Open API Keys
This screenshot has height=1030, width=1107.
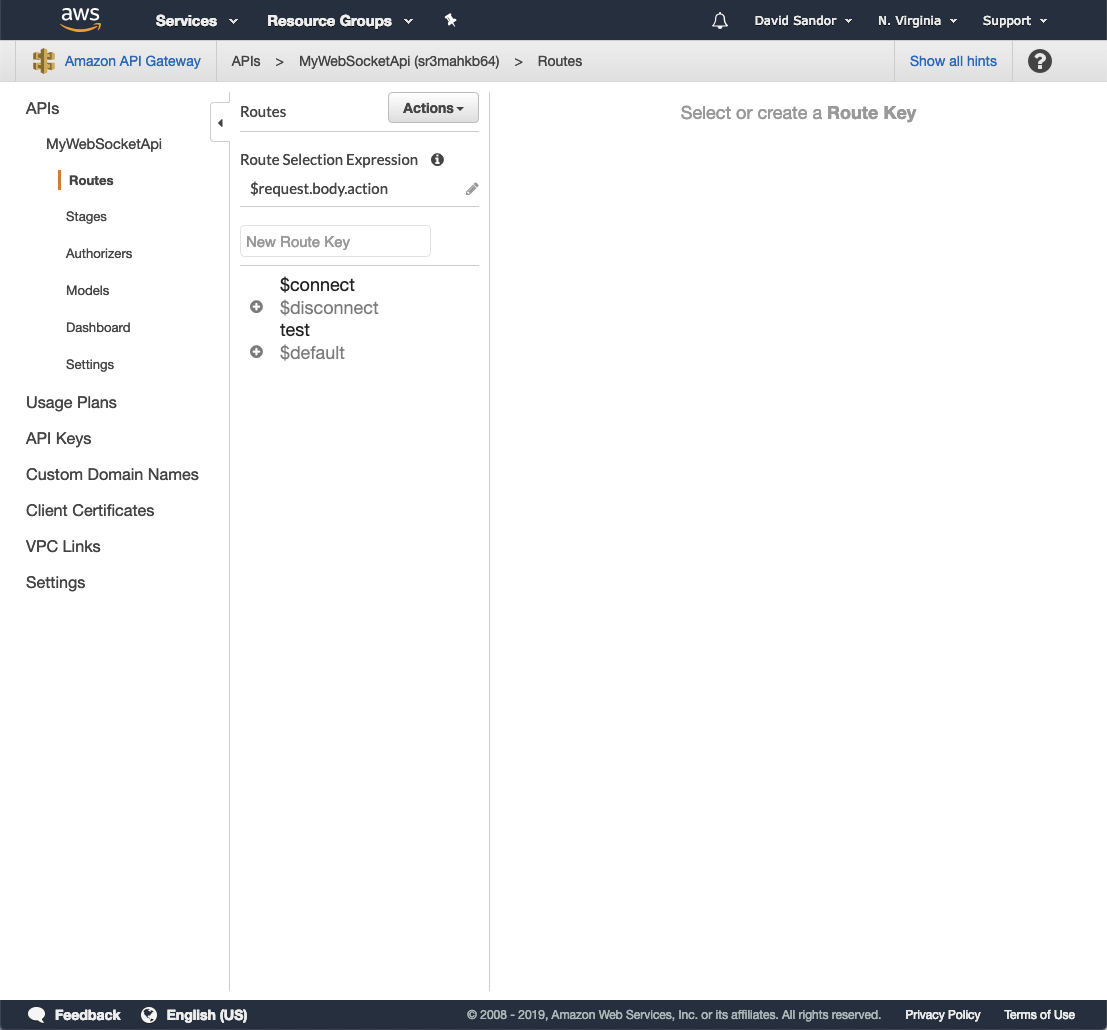[x=59, y=438]
